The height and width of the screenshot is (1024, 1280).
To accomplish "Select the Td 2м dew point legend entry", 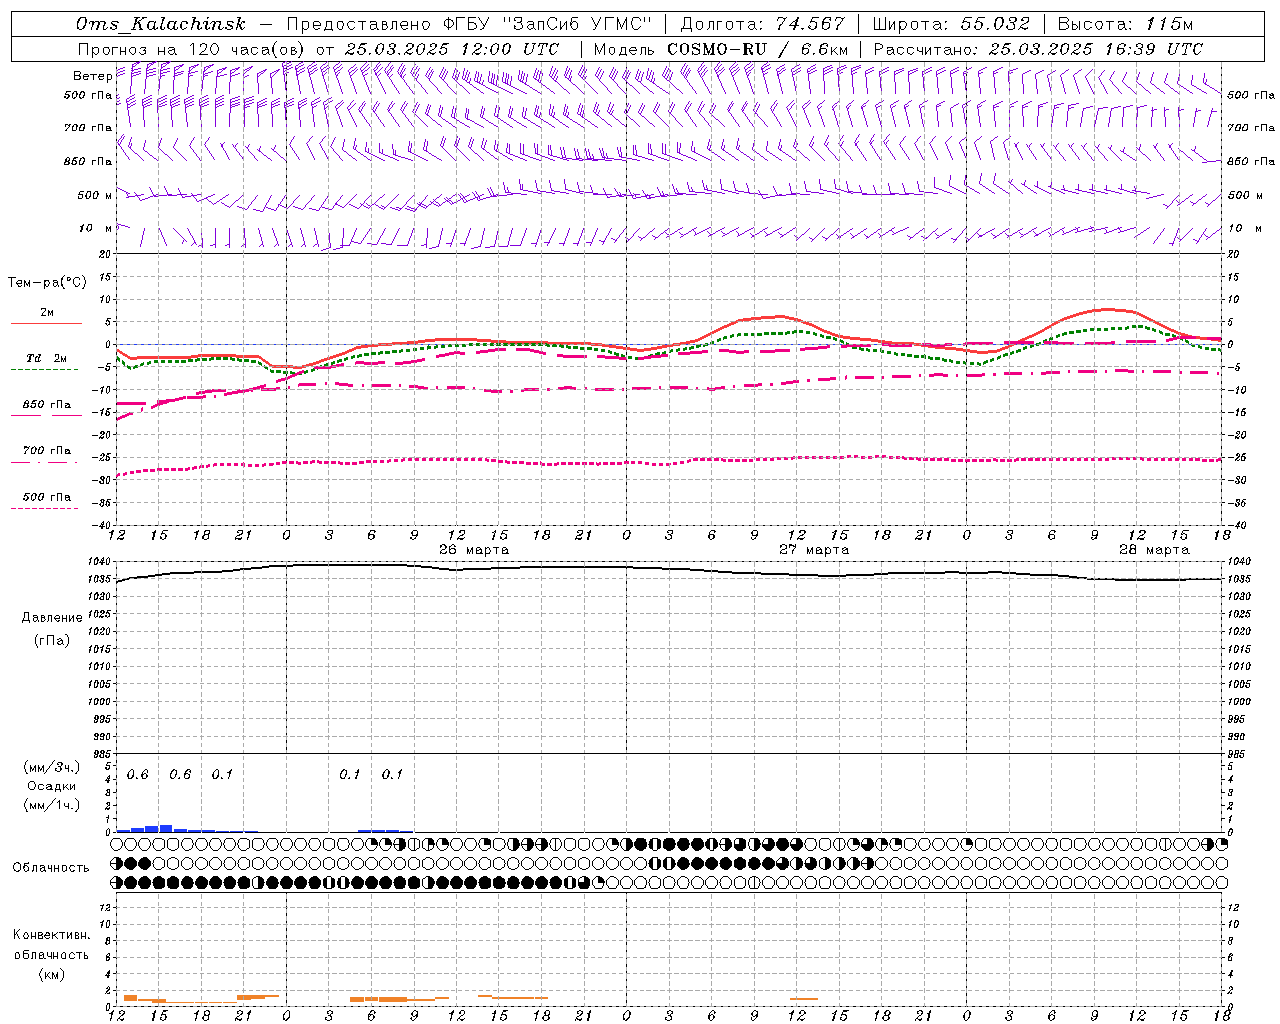I will tap(46, 358).
